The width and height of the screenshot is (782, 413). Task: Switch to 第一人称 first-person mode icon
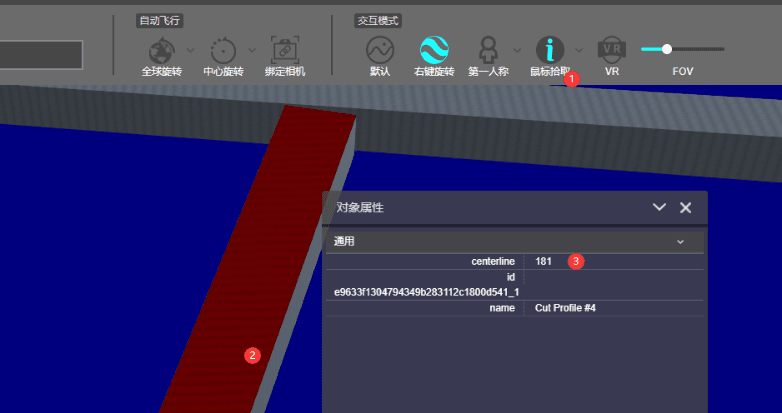pos(489,50)
